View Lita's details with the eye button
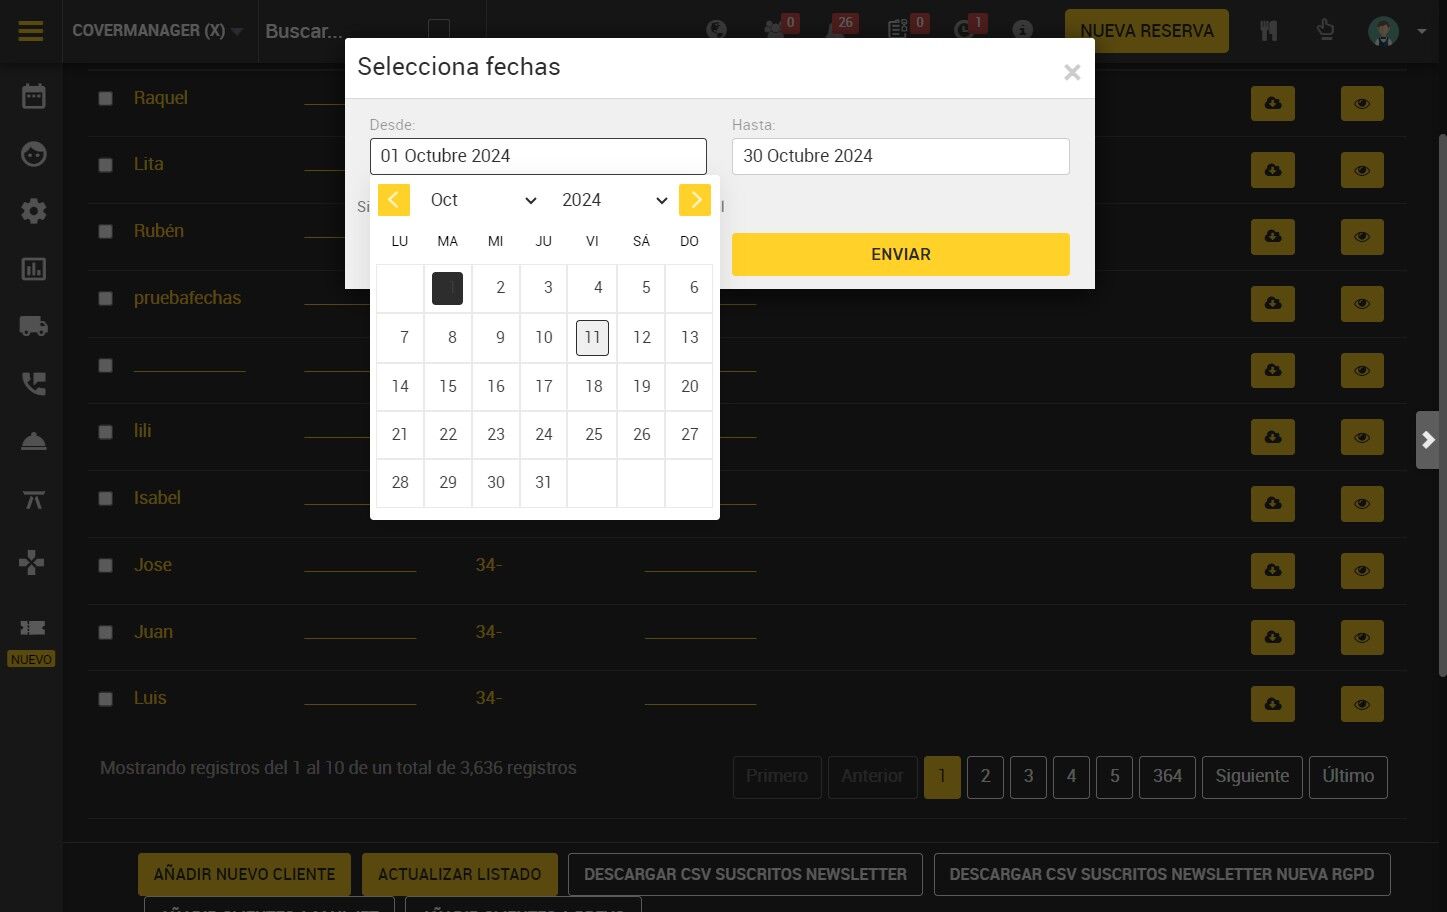This screenshot has height=912, width=1447. (x=1362, y=170)
